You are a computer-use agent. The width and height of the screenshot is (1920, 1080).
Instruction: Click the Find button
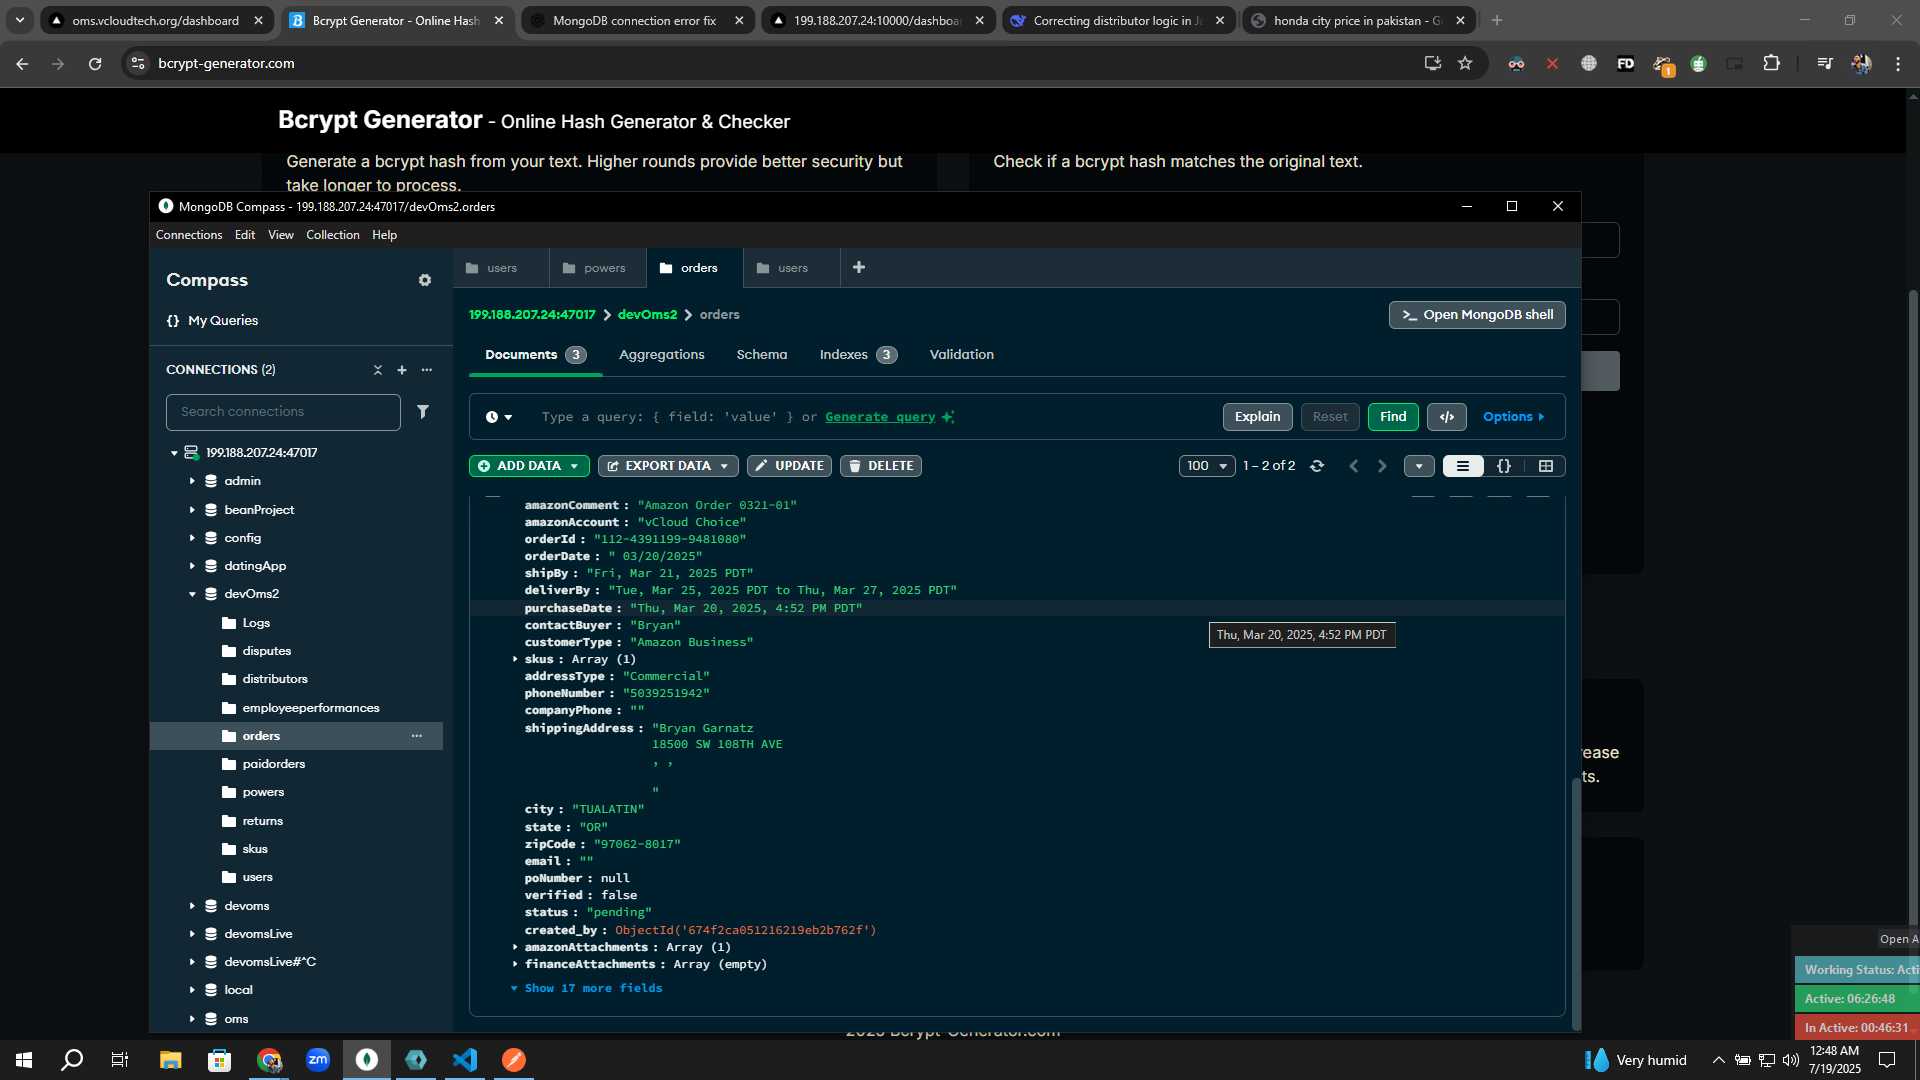(x=1393, y=417)
